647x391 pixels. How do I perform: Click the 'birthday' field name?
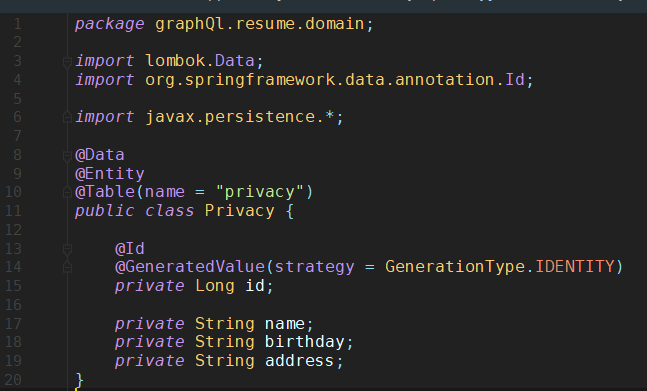(305, 342)
